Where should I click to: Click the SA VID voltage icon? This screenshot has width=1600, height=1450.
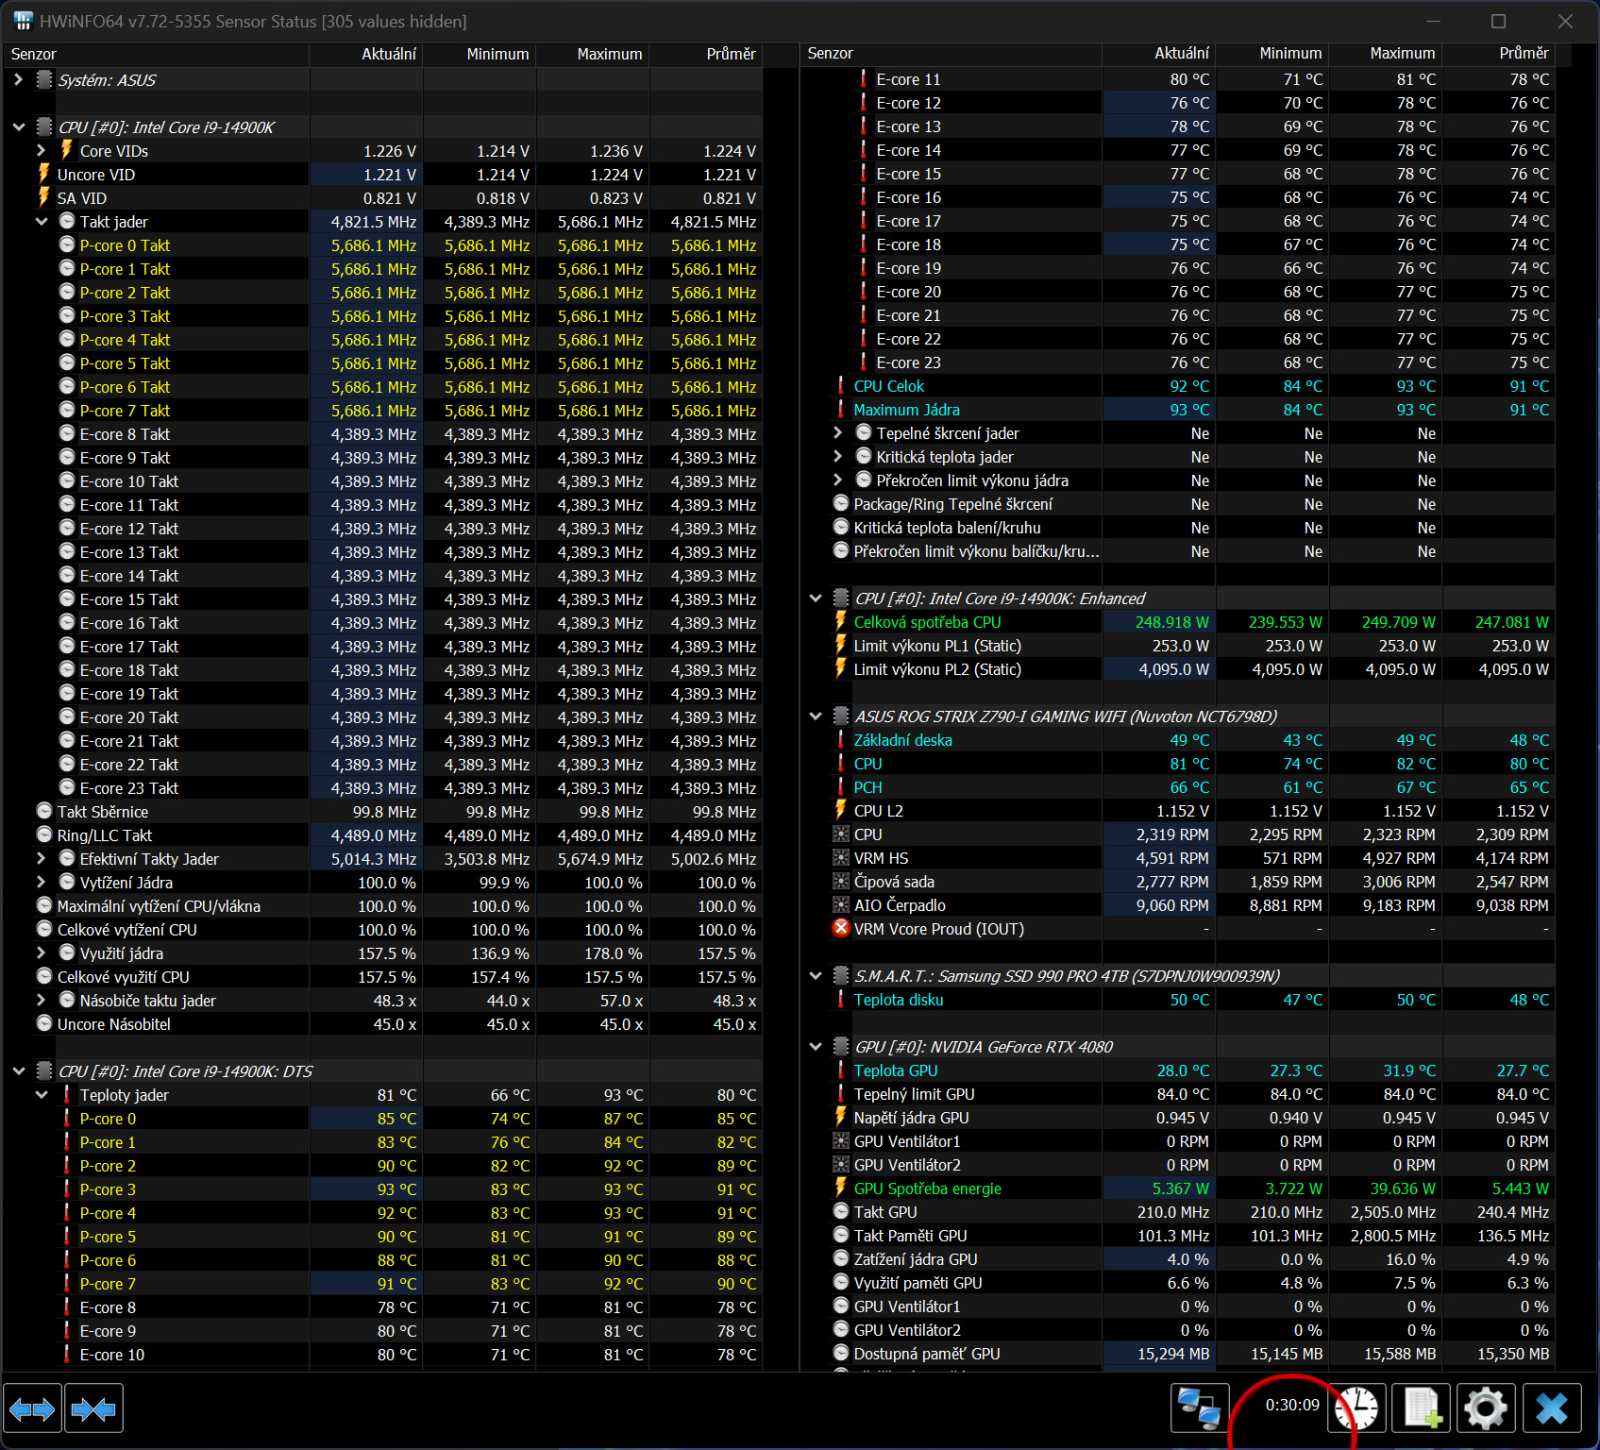click(43, 198)
